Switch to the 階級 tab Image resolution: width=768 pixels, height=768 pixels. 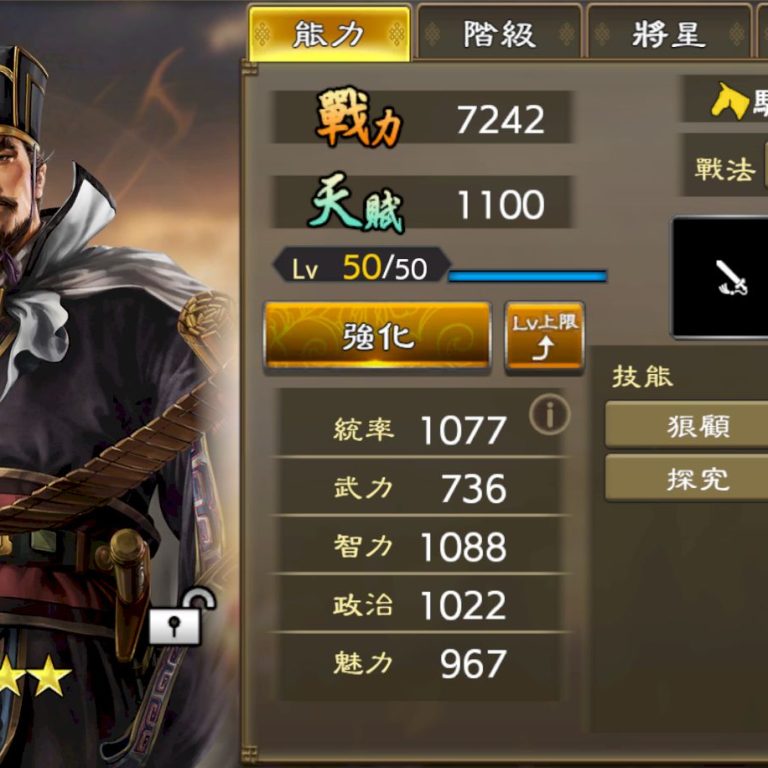pos(499,33)
